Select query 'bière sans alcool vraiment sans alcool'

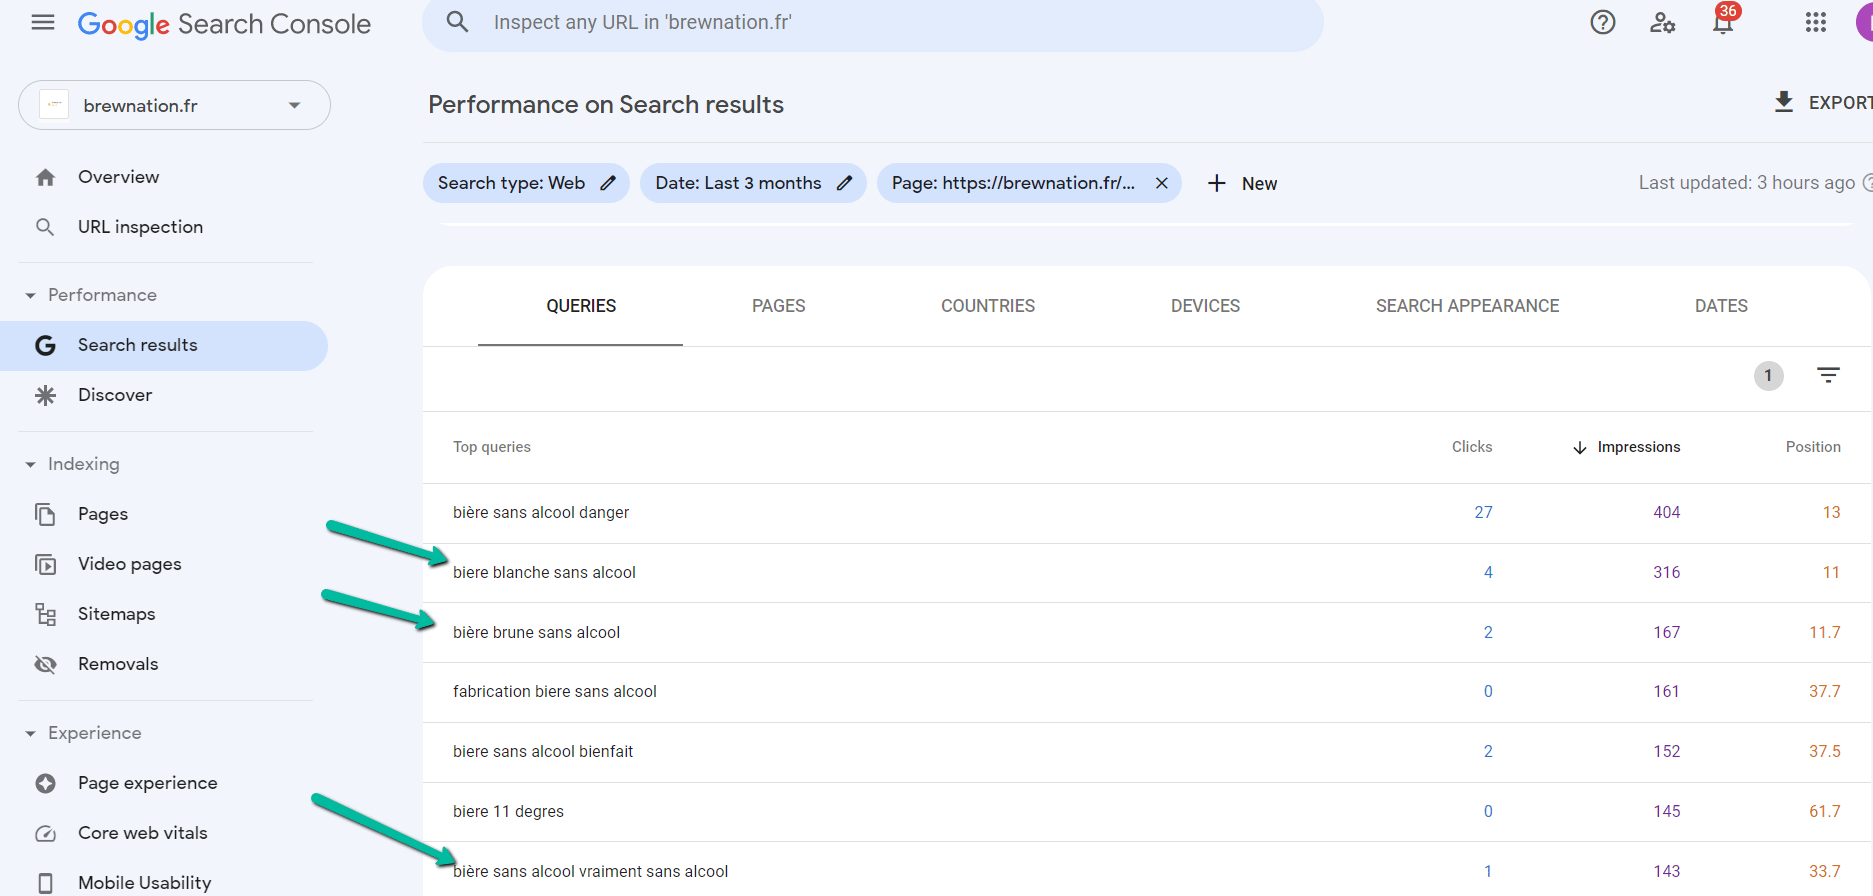click(x=590, y=871)
